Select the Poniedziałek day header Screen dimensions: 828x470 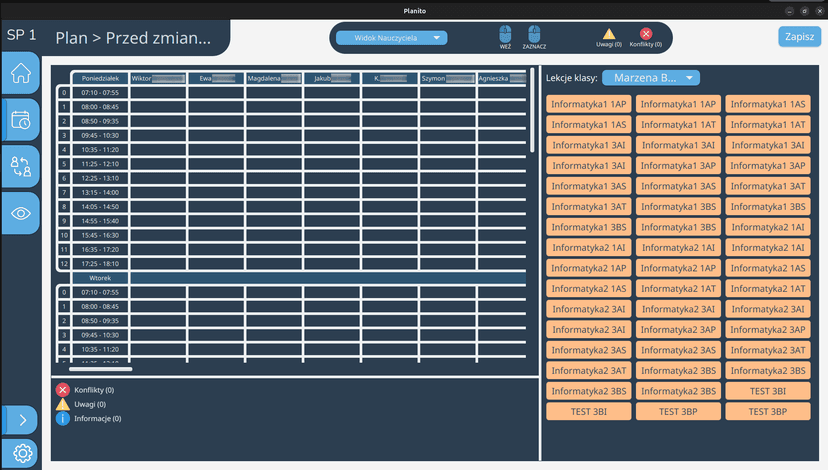click(100, 78)
